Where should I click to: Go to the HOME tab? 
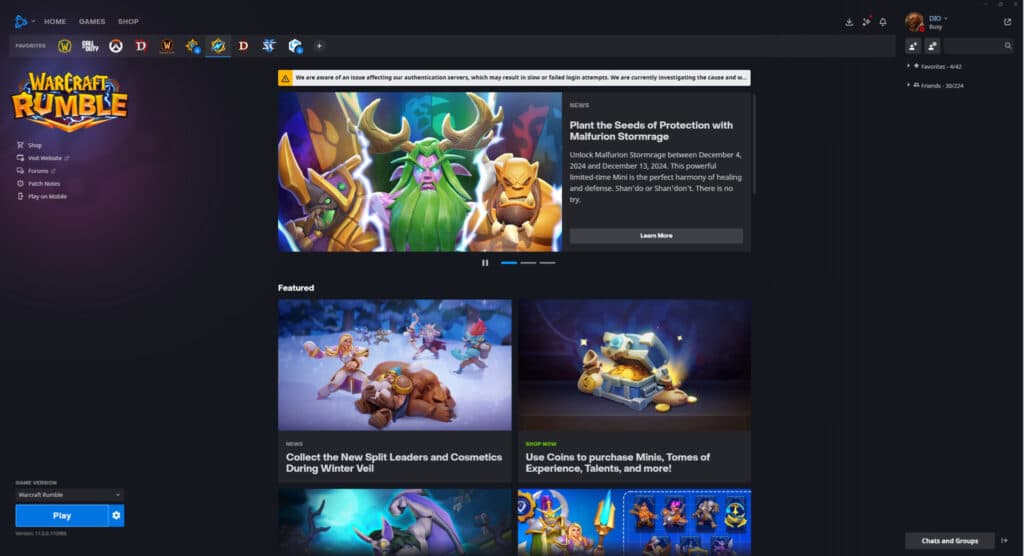pos(55,22)
